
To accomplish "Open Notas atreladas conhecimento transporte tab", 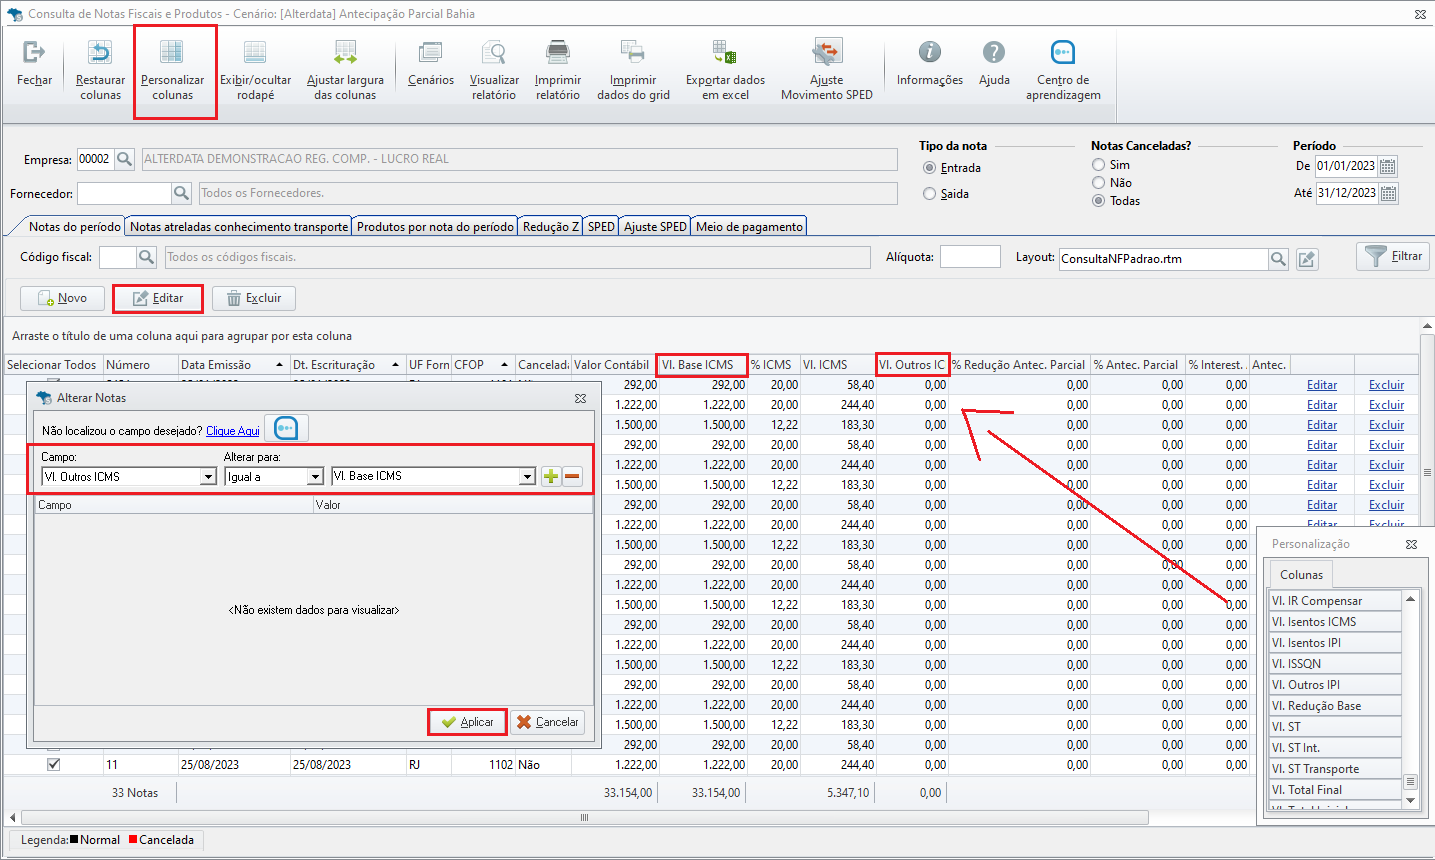I will coord(239,227).
